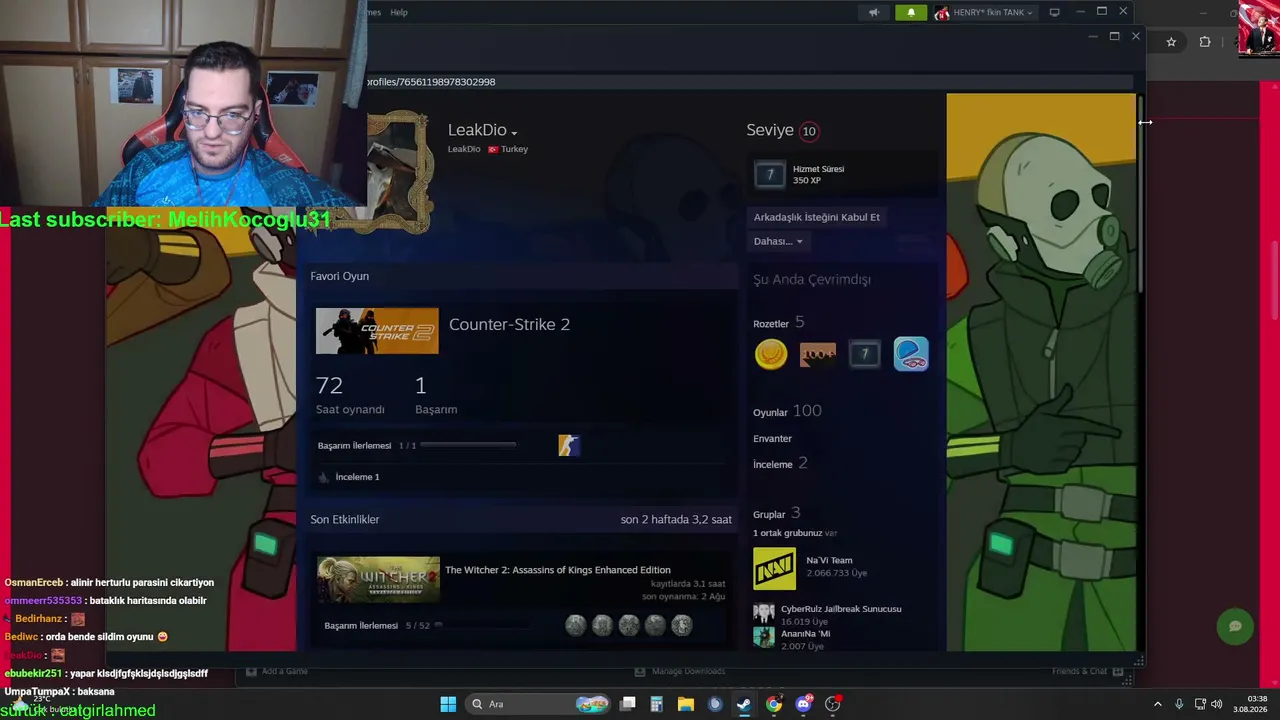Launch Calculator from the taskbar
The width and height of the screenshot is (1280, 720).
point(657,704)
